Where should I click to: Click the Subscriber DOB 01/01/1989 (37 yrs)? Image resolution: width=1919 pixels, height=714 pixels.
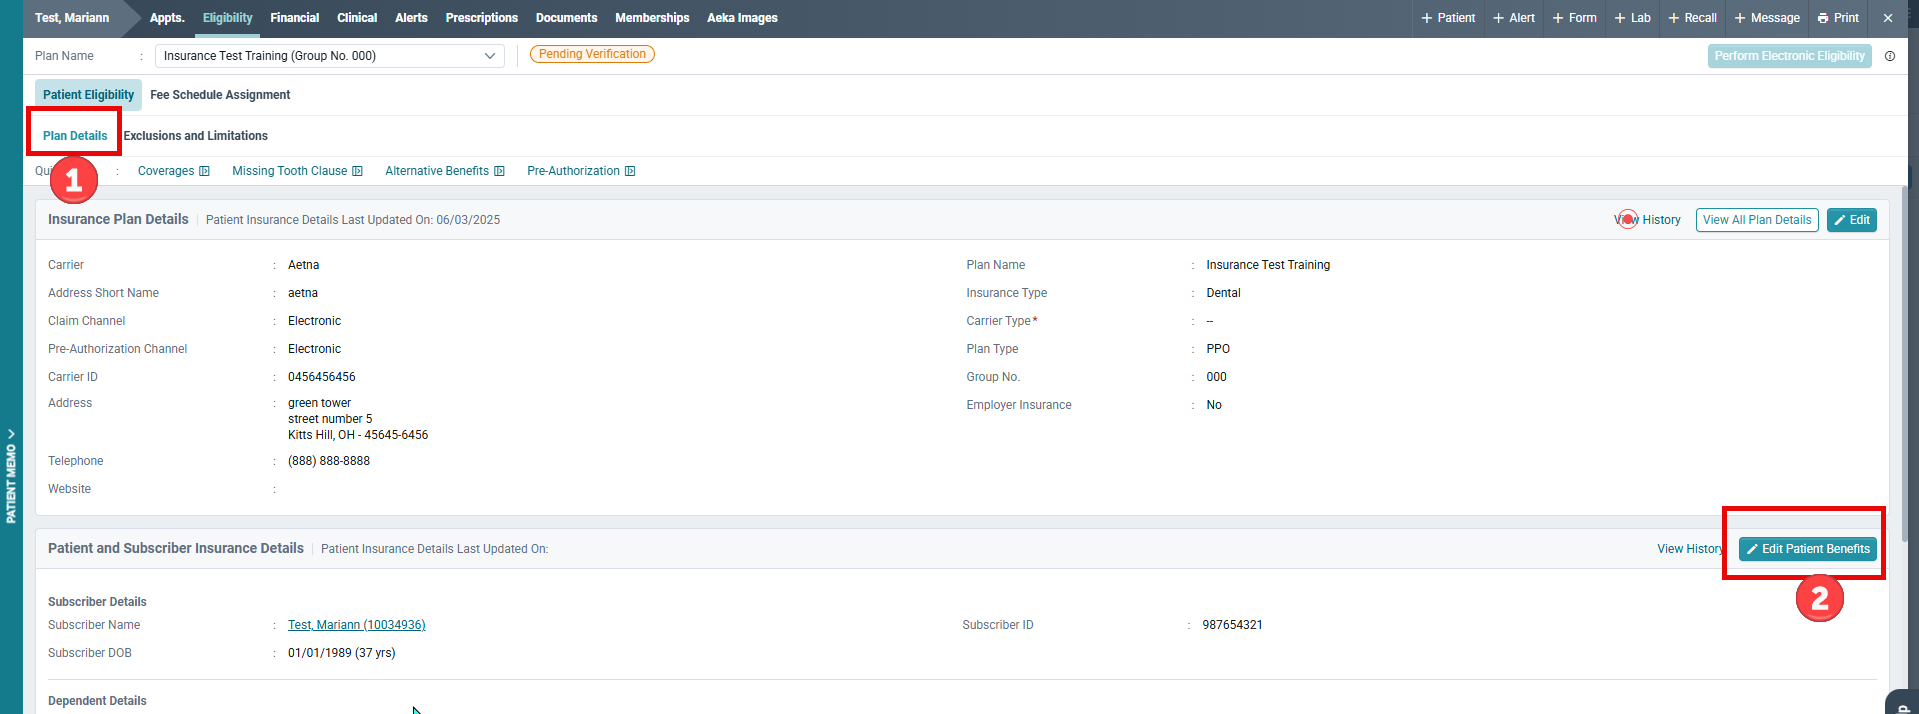(342, 653)
